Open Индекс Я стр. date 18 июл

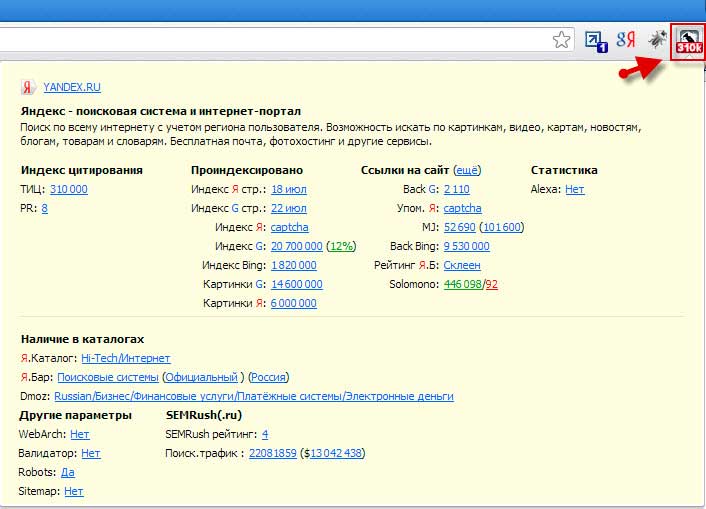[289, 189]
